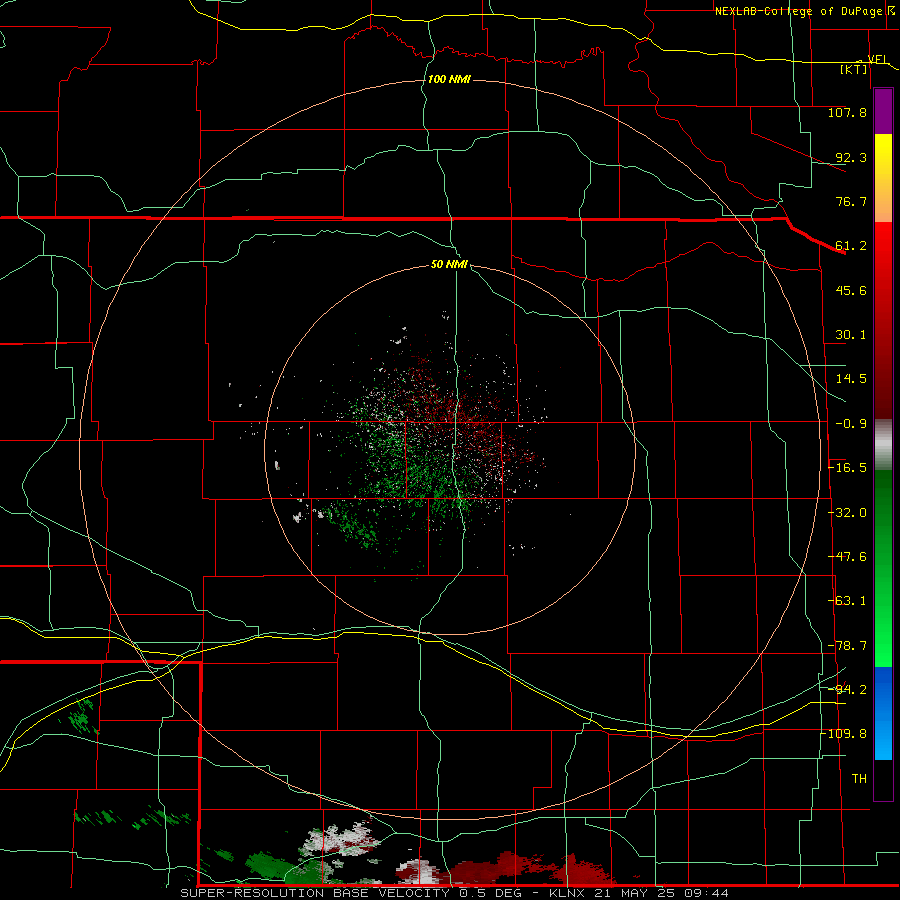Screen dimensions: 900x900
Task: Select the blue segment of the color bar
Action: click(883, 713)
